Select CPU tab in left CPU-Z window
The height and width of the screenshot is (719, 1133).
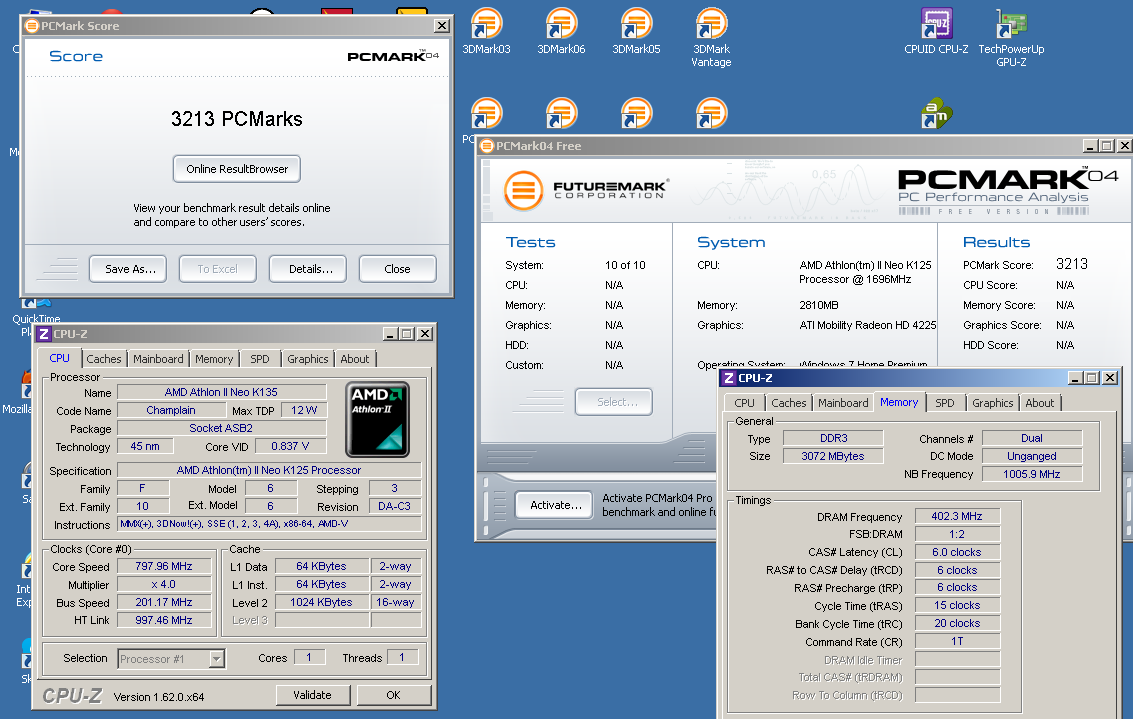tap(59, 358)
